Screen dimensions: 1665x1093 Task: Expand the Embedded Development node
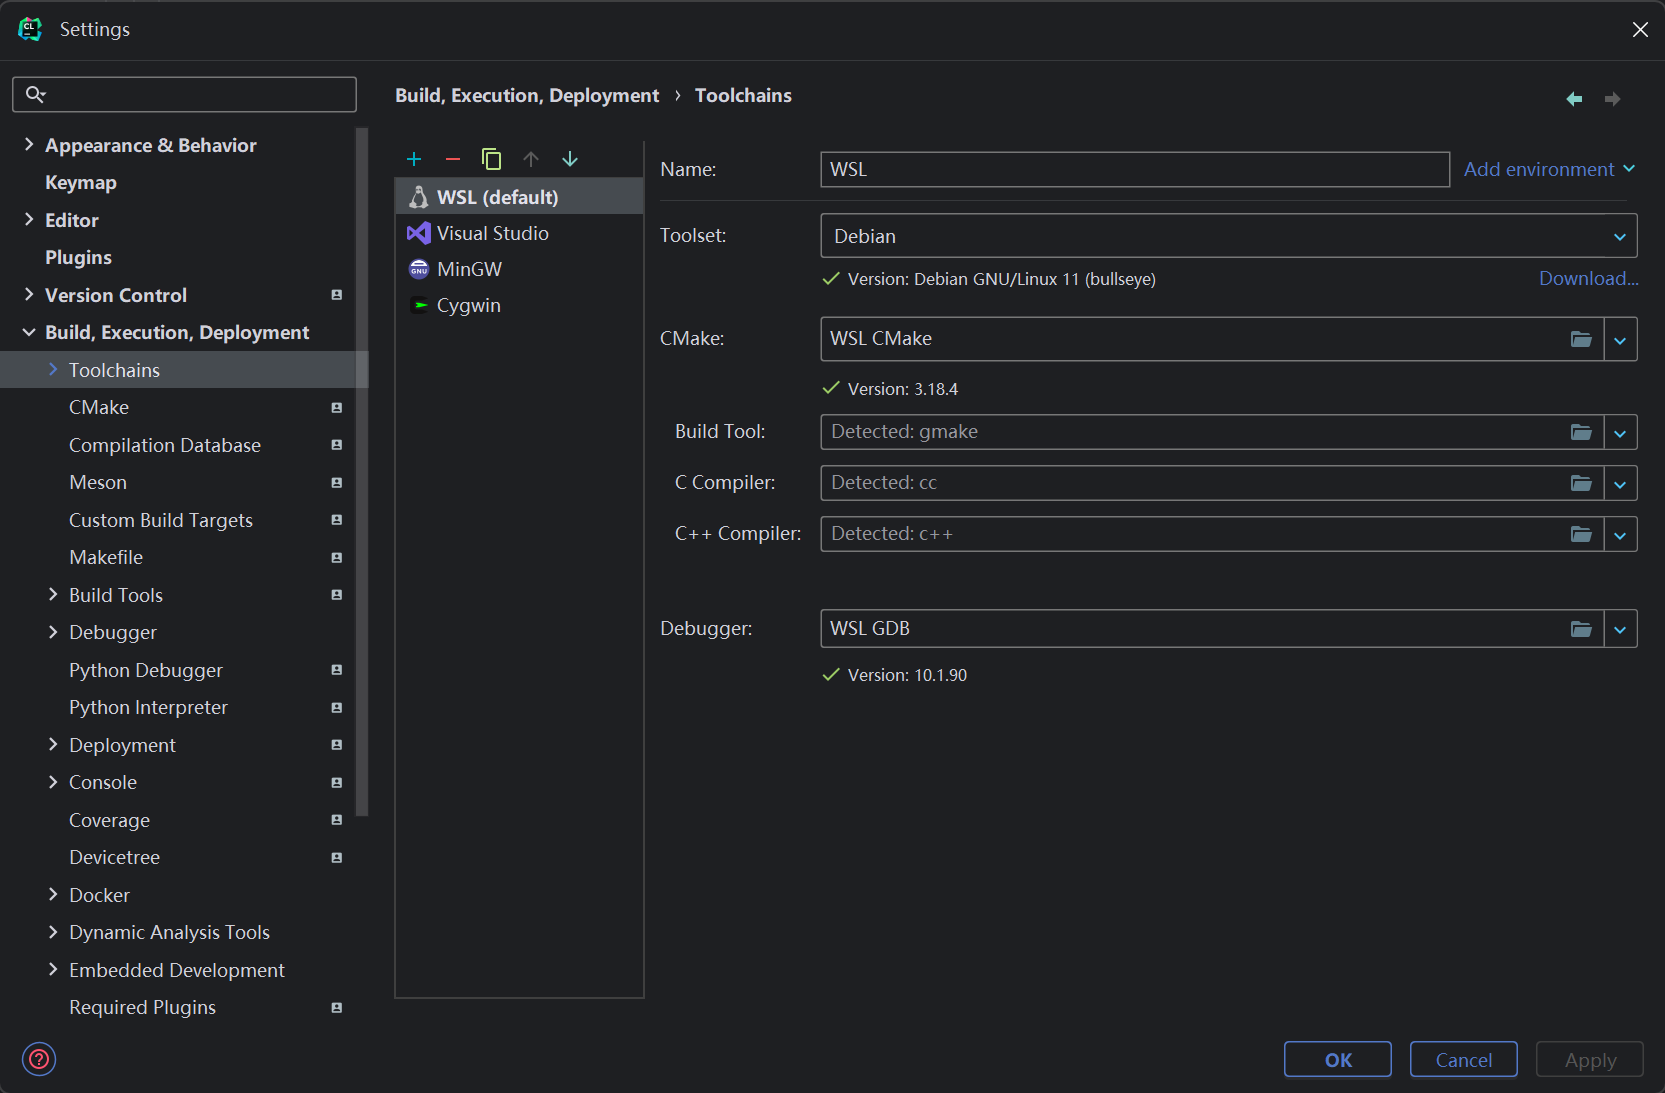pos(53,970)
